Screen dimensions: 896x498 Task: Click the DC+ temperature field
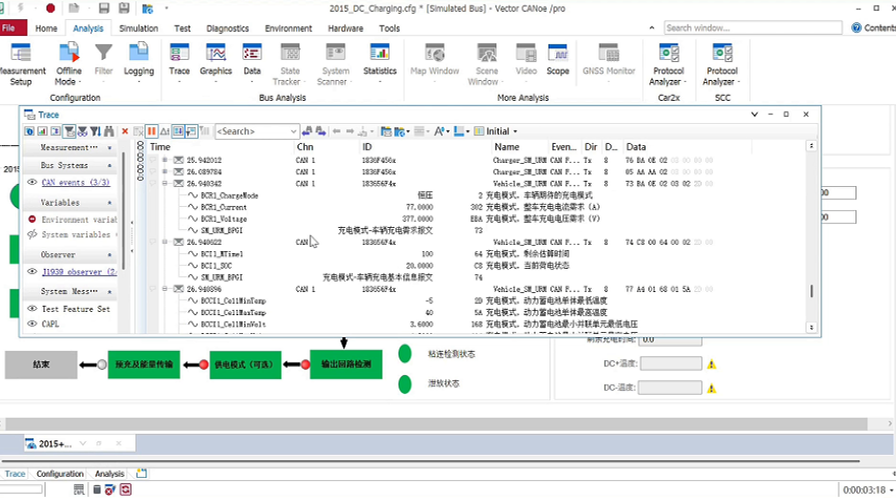tap(671, 364)
